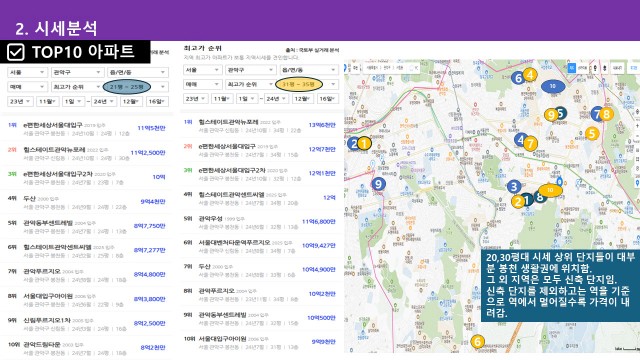The width and height of the screenshot is (640, 360).
Task: Open the 관악드림타운 10위 listing
Action: (87, 348)
